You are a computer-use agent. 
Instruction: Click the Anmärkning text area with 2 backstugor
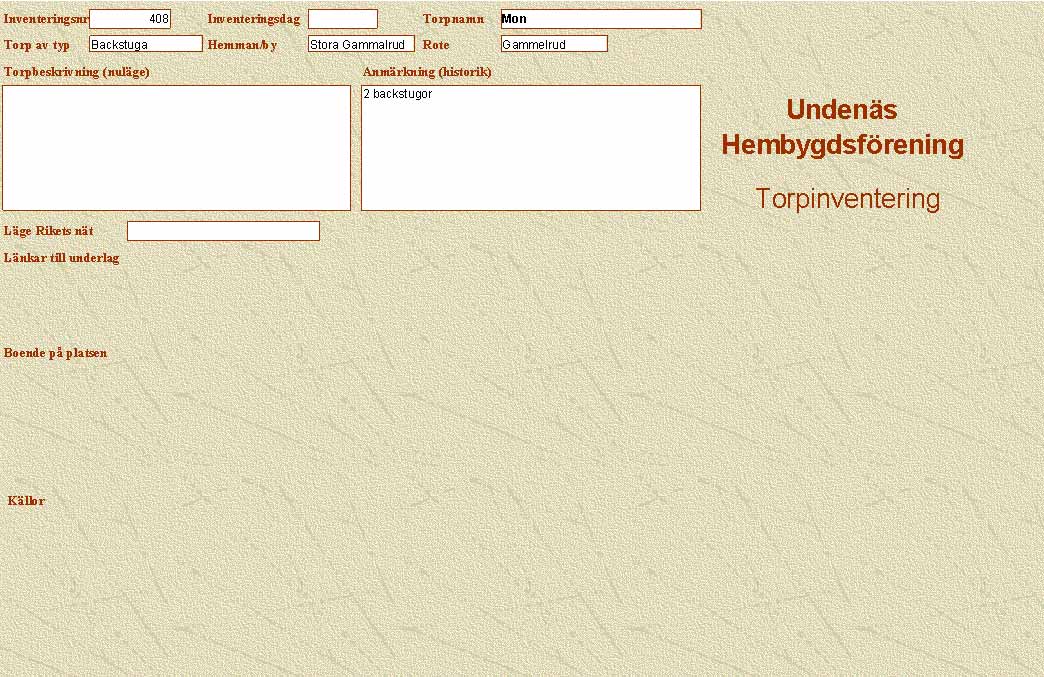pyautogui.click(x=530, y=148)
